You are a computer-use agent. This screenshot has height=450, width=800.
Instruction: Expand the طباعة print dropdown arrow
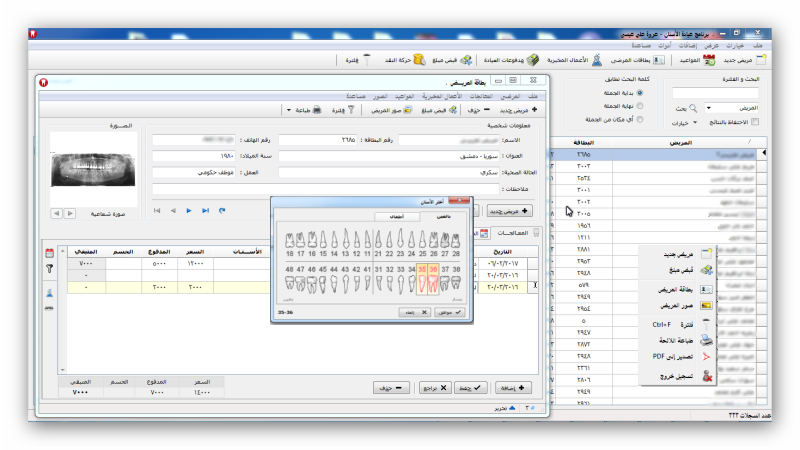(x=288, y=110)
